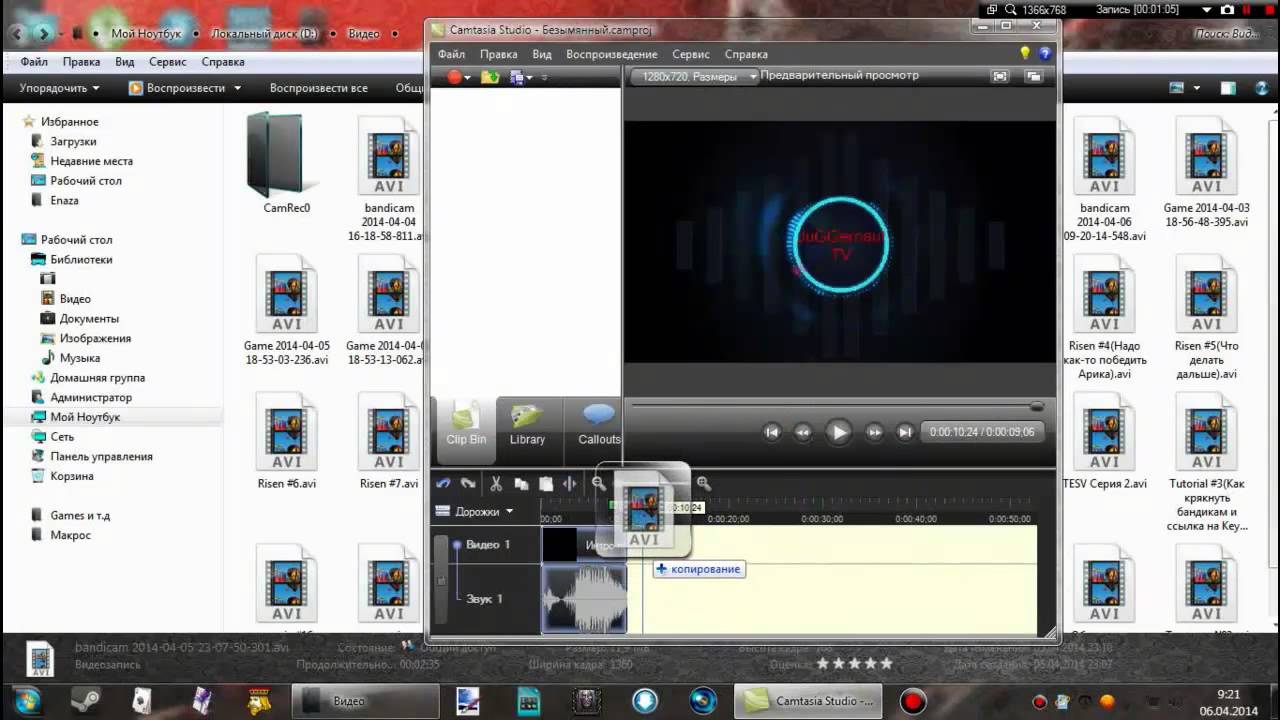Select the Risen #6.avi file
The image size is (1280, 720).
point(287,441)
